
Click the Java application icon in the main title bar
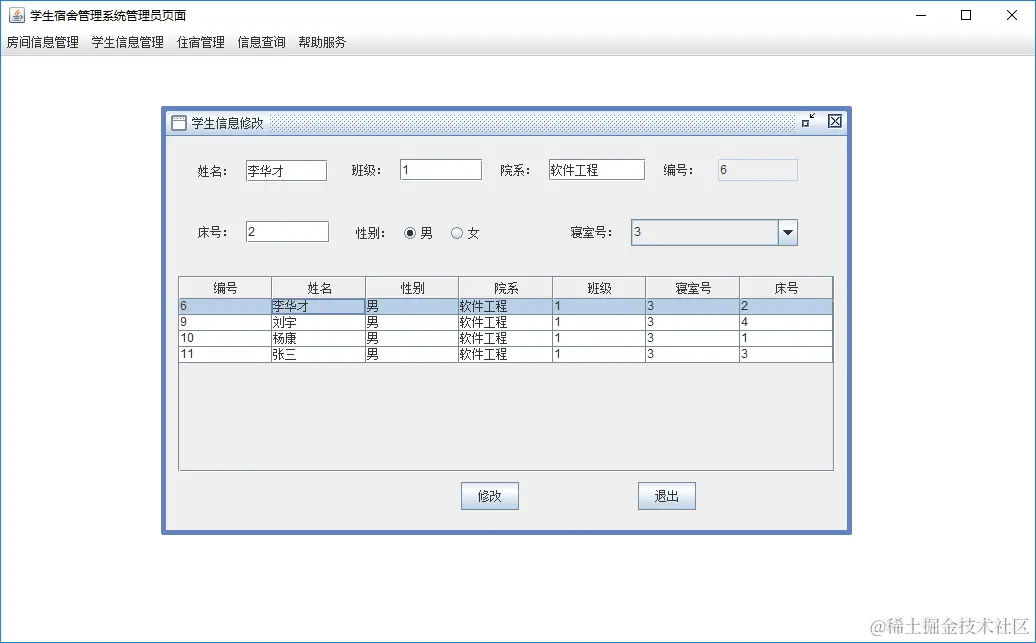pyautogui.click(x=14, y=14)
